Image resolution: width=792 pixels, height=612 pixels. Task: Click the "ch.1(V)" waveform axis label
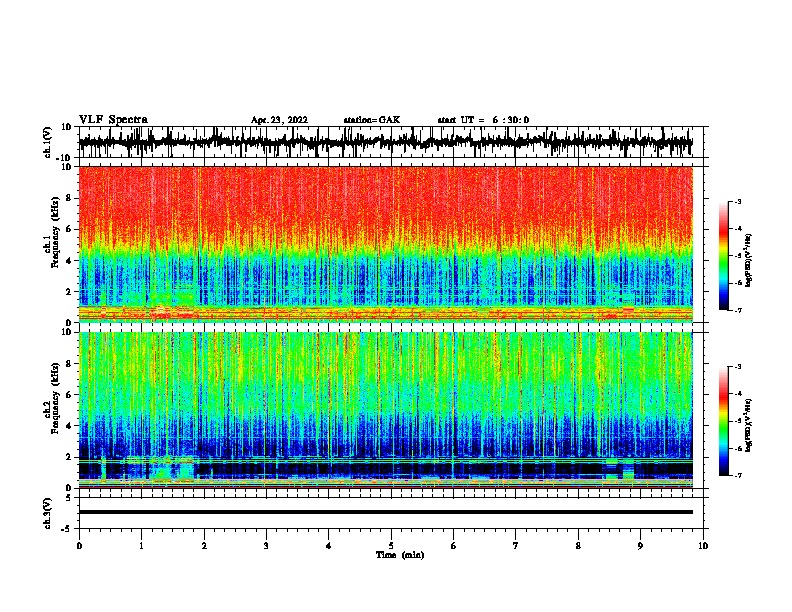click(x=48, y=142)
